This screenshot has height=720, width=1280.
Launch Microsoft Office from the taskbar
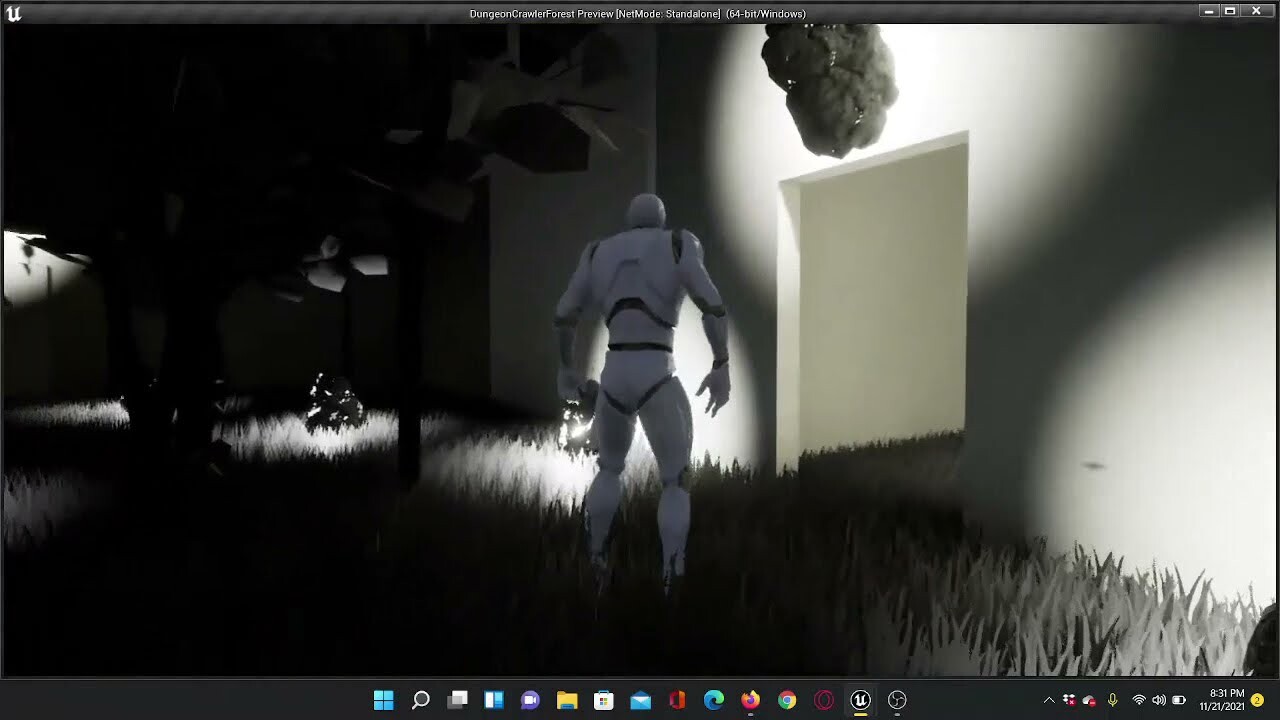coord(676,700)
